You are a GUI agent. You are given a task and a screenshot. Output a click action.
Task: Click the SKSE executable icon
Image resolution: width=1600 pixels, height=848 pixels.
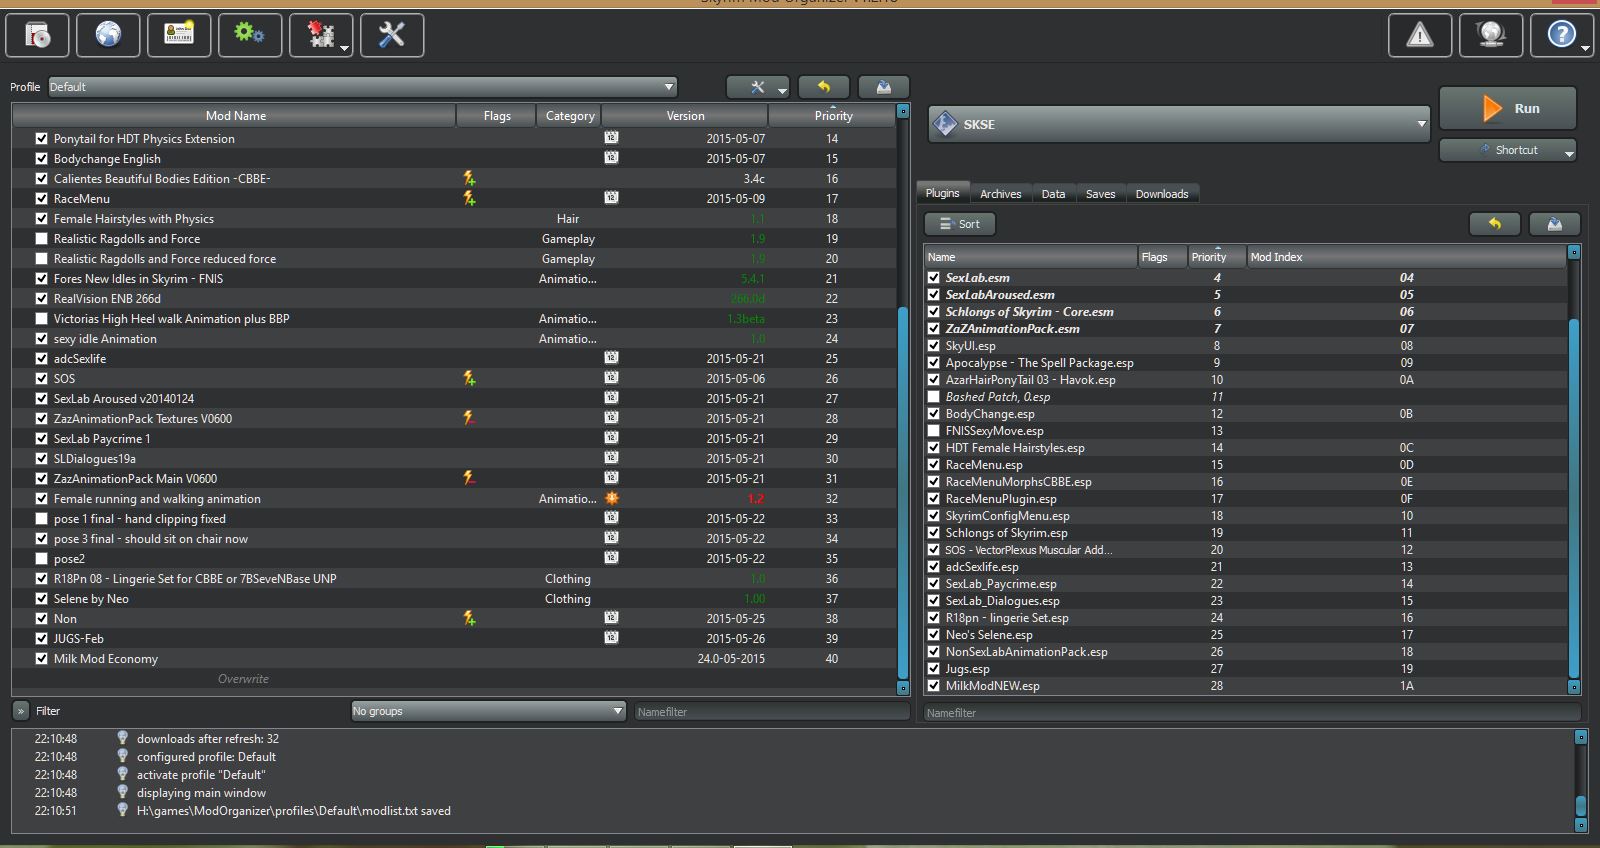pos(945,125)
